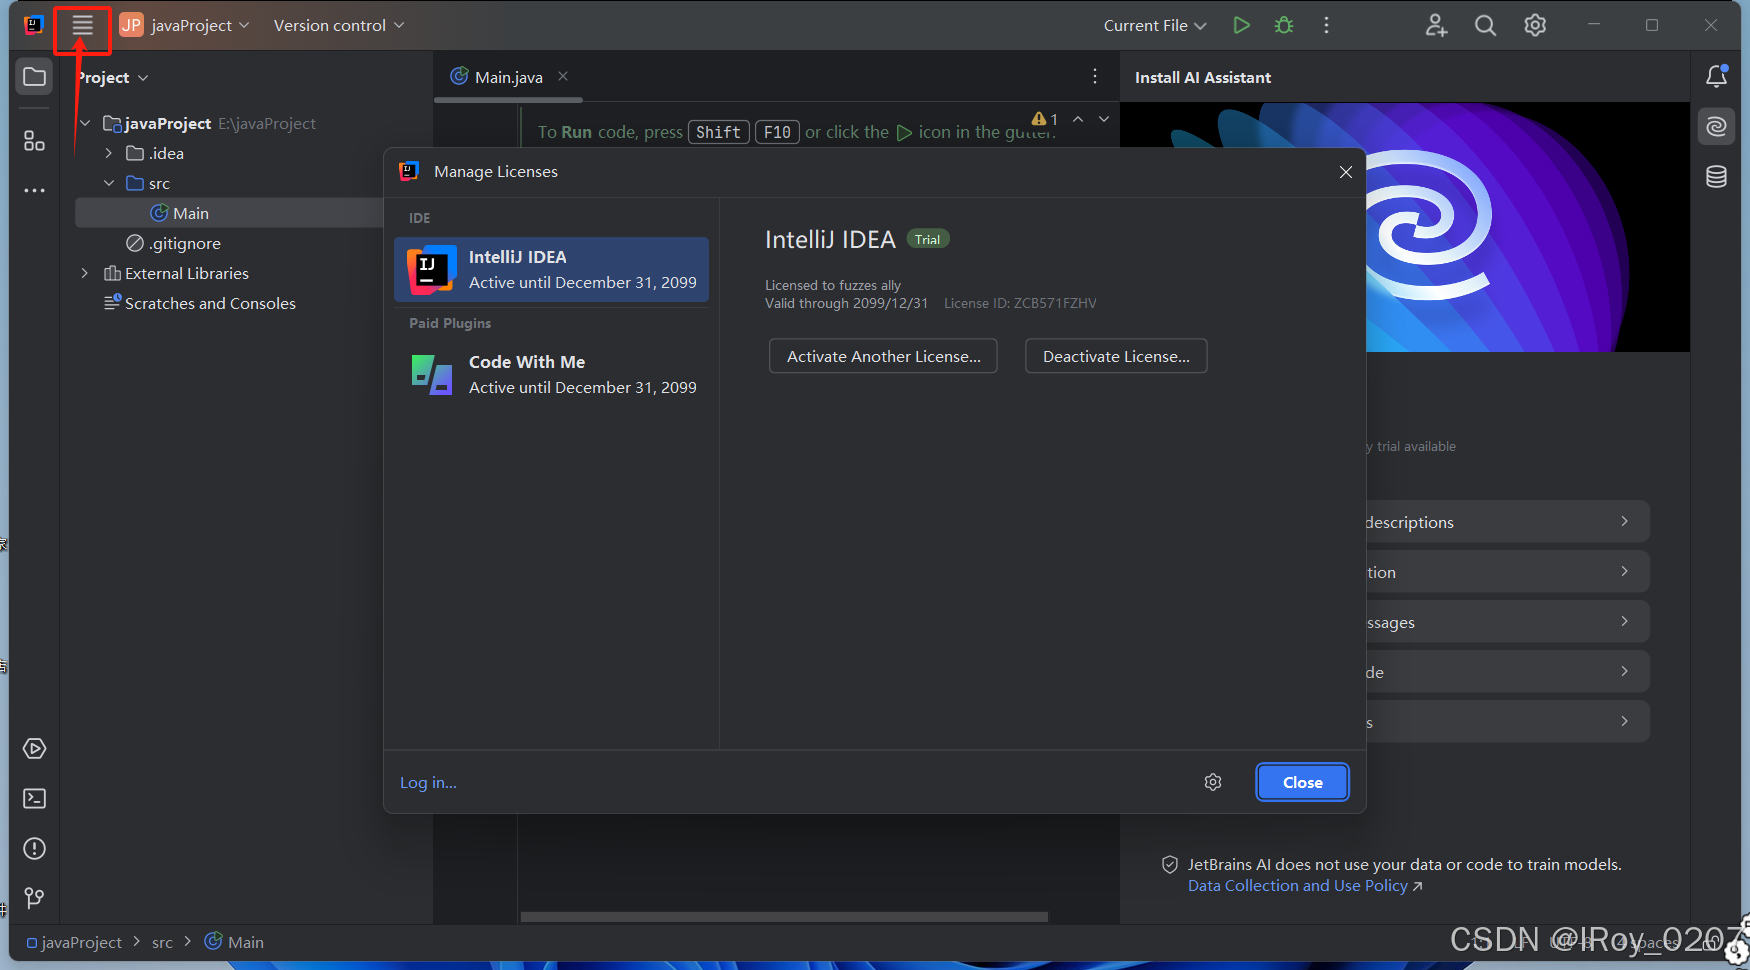This screenshot has width=1750, height=970.
Task: Click the Log in link
Action: (428, 782)
